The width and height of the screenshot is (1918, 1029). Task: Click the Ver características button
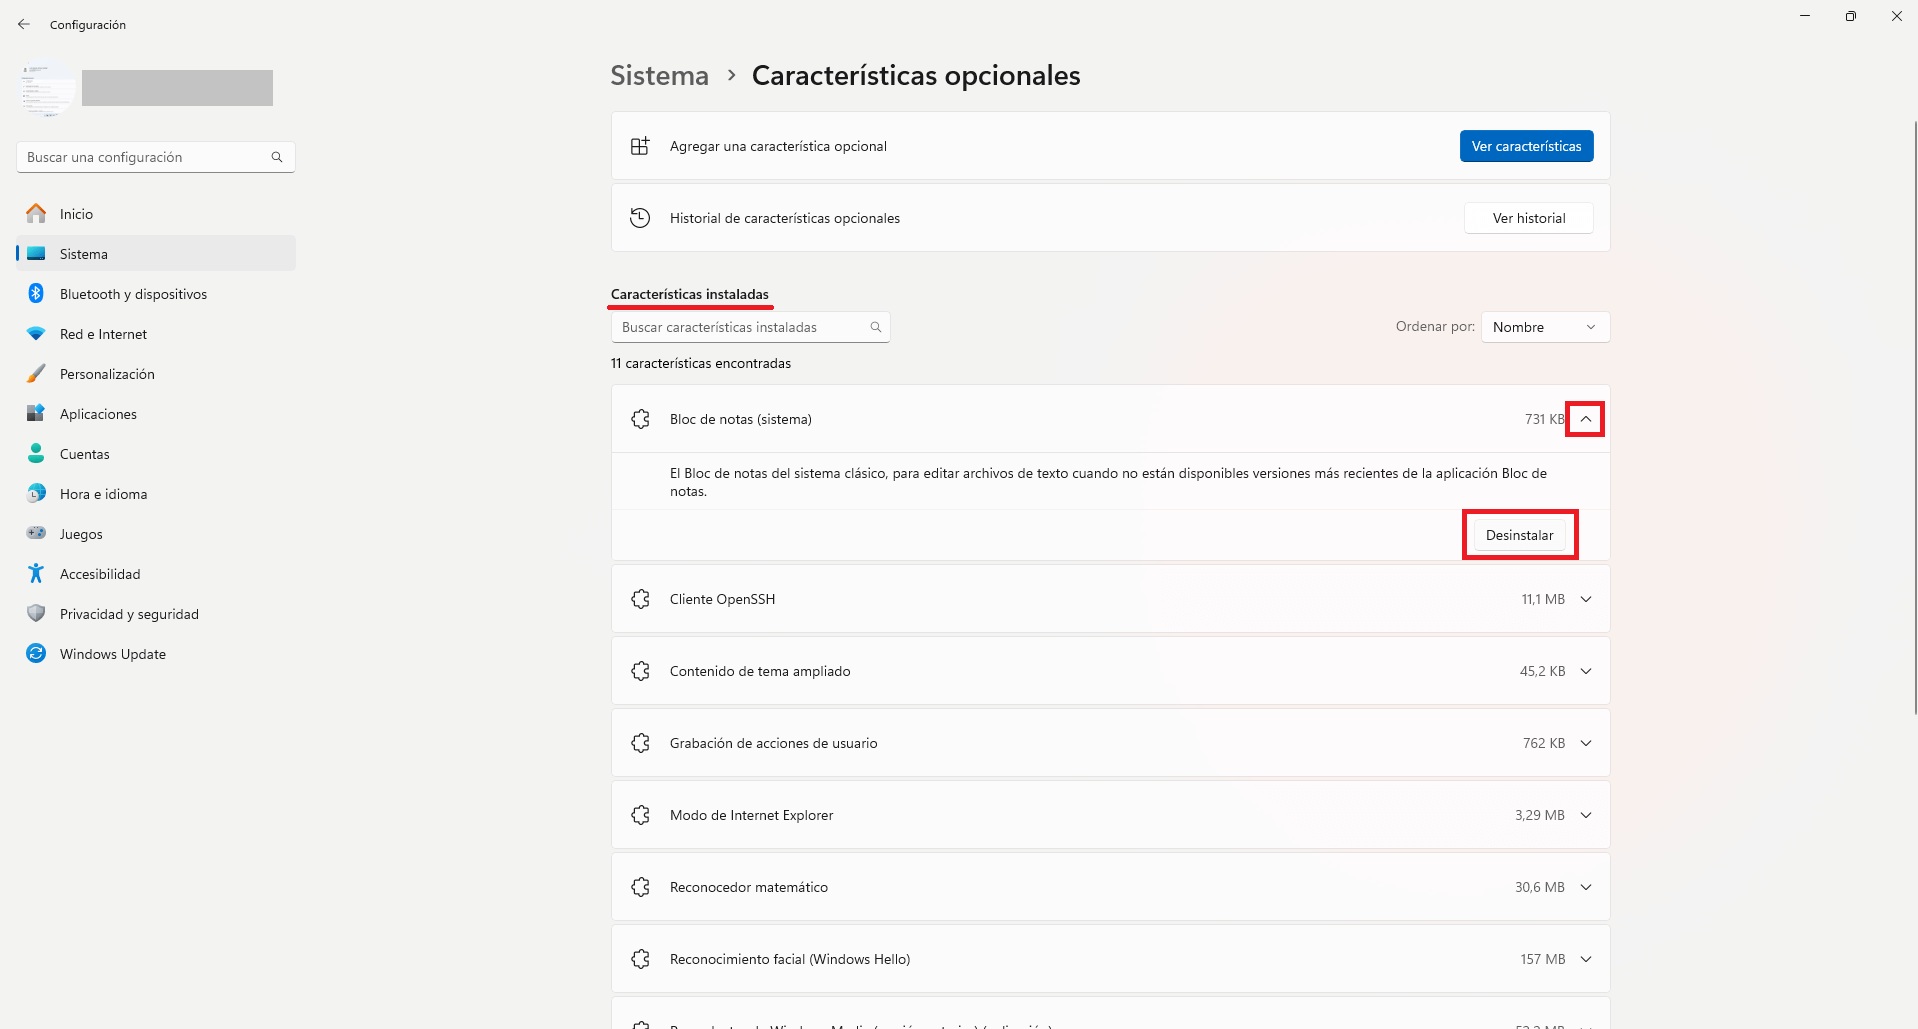[1526, 146]
